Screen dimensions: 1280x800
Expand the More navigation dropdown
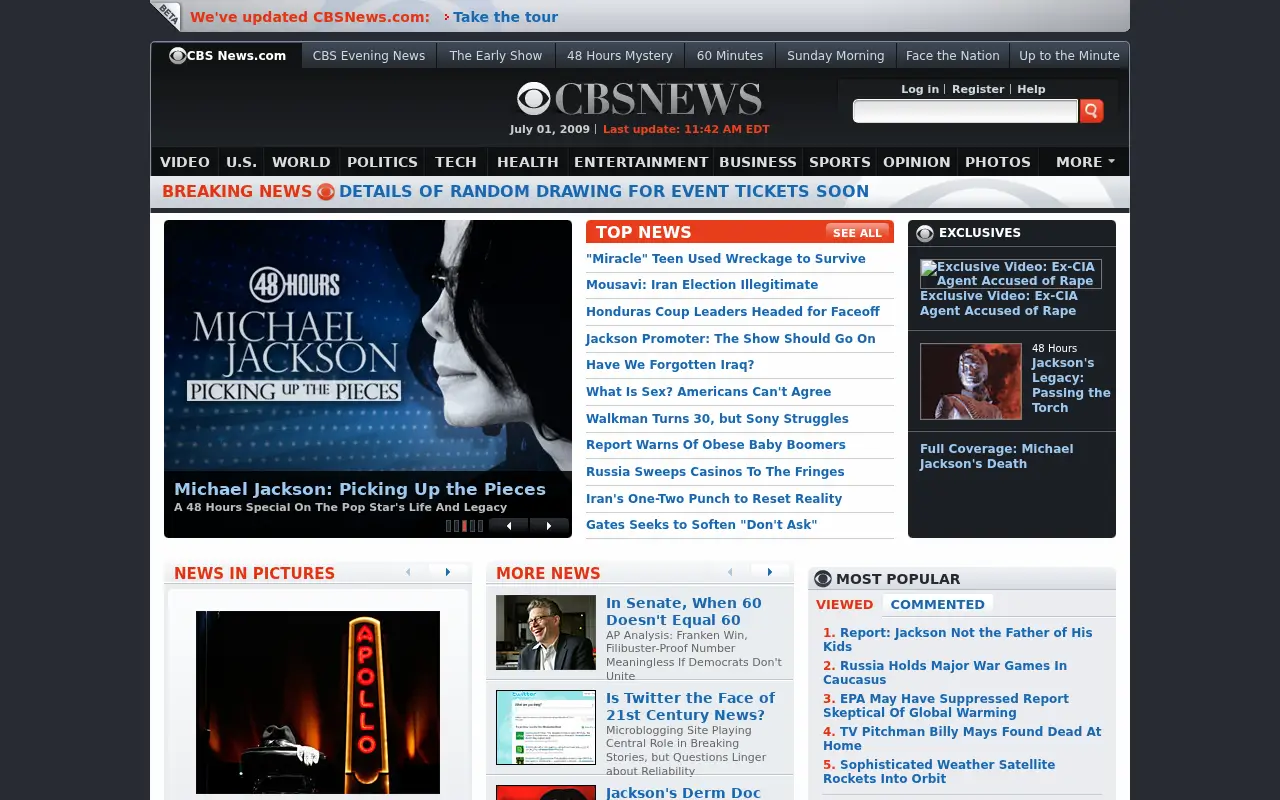[x=1085, y=162]
